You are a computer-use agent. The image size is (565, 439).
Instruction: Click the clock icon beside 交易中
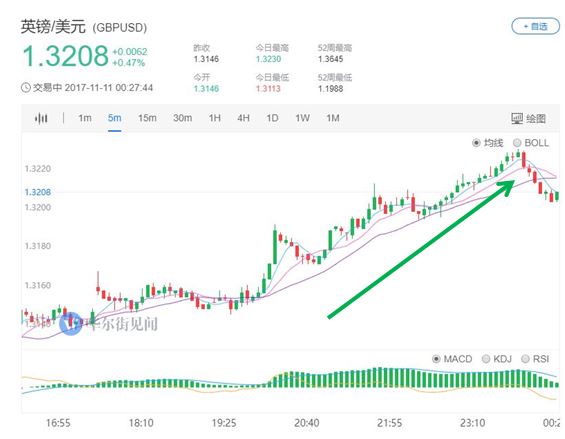26,88
